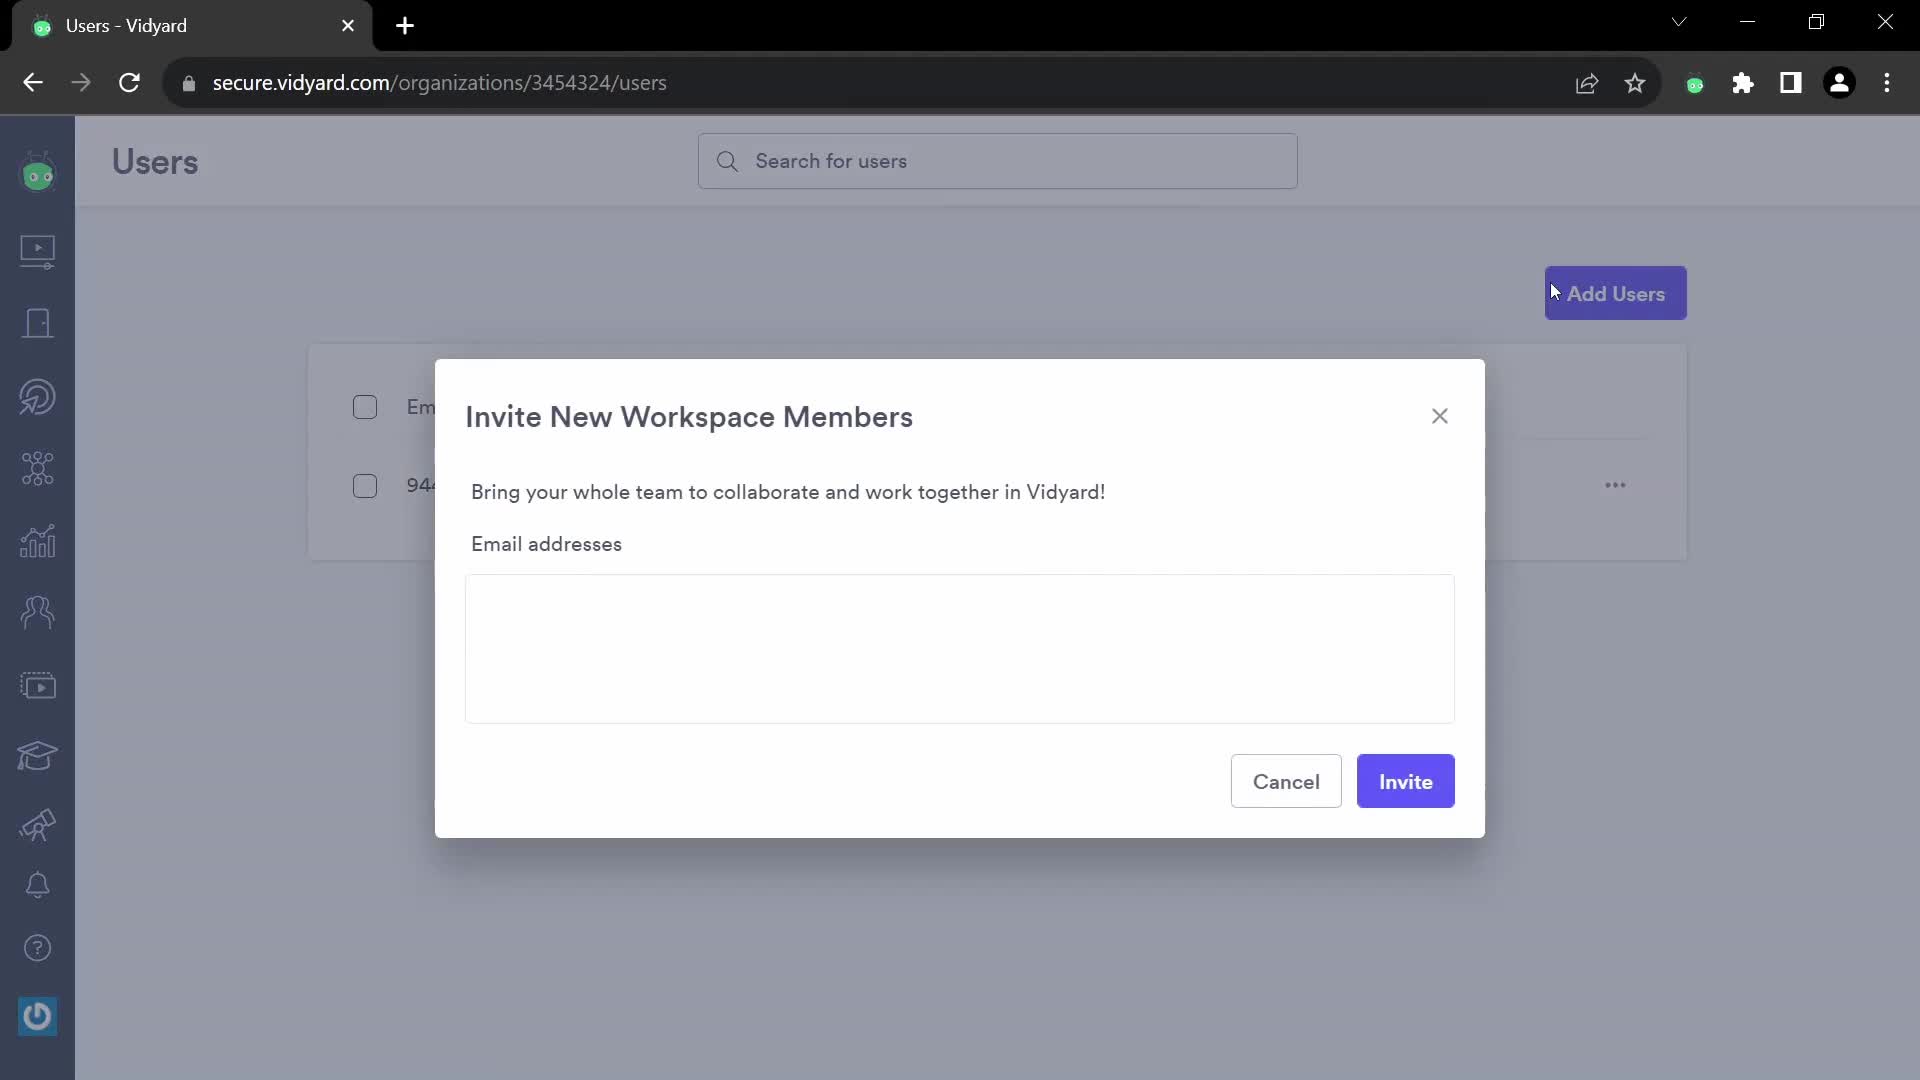This screenshot has width=1920, height=1080.
Task: Open the three-dot options menu for user row
Action: [x=1616, y=485]
